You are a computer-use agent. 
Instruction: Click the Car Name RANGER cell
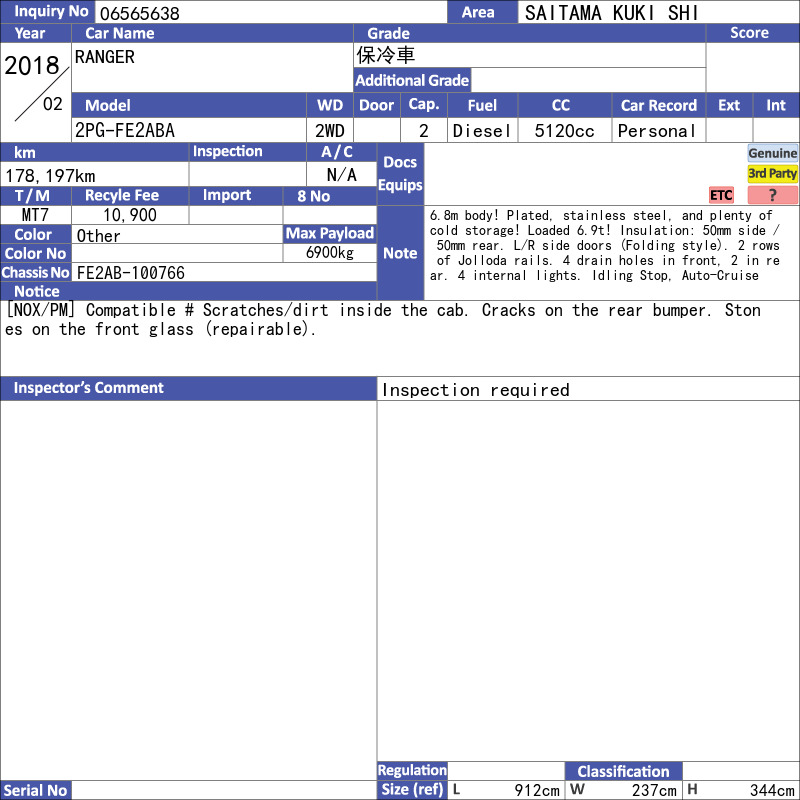212,67
